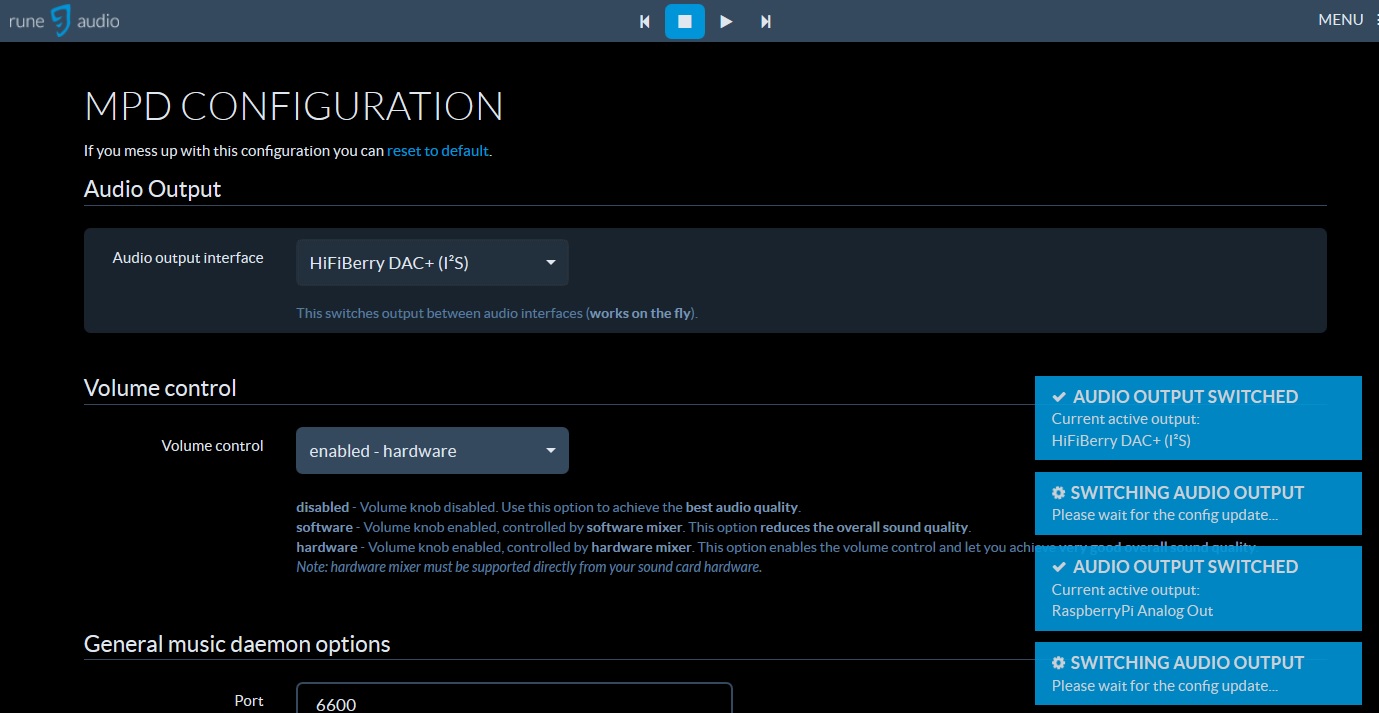Skip to the previous track

click(645, 21)
